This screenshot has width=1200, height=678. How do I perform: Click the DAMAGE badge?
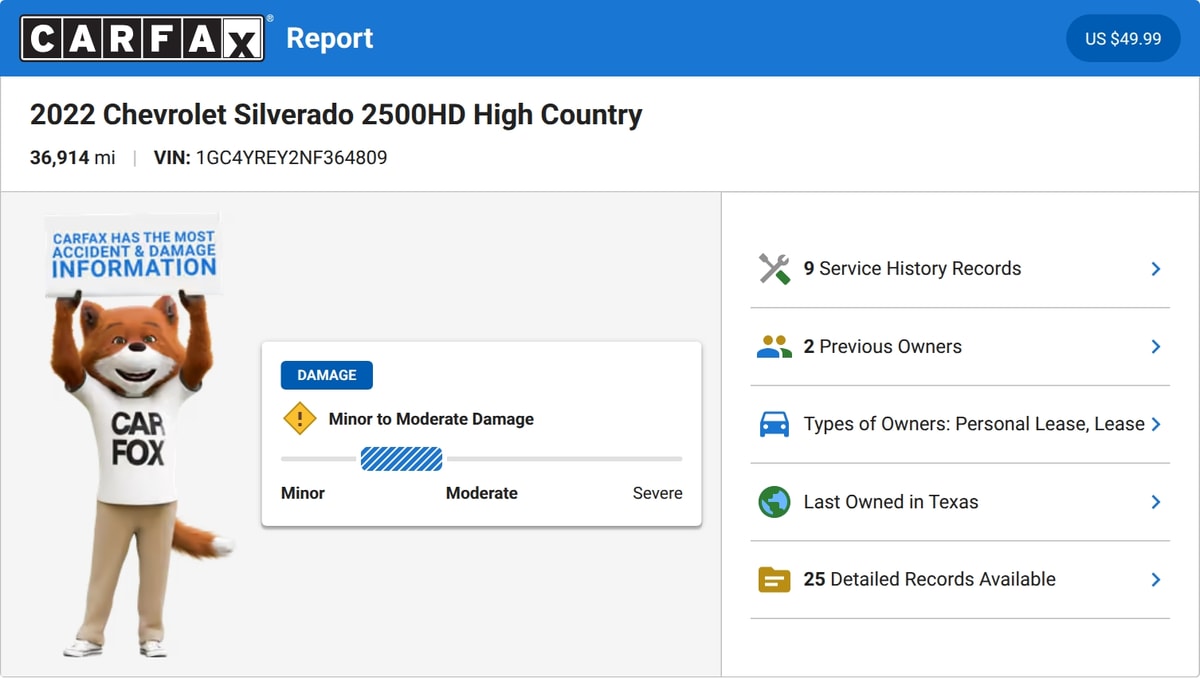pyautogui.click(x=327, y=375)
